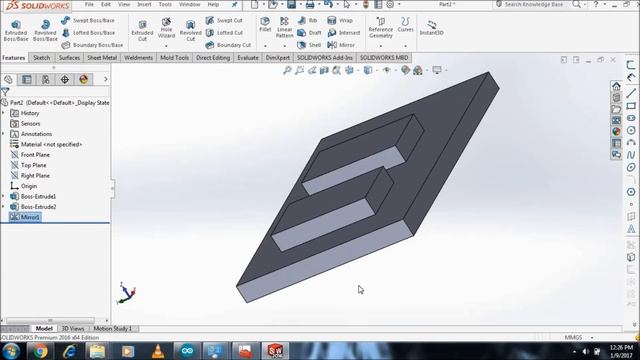640x360 pixels.
Task: Click Material not specified item
Action: click(46, 144)
